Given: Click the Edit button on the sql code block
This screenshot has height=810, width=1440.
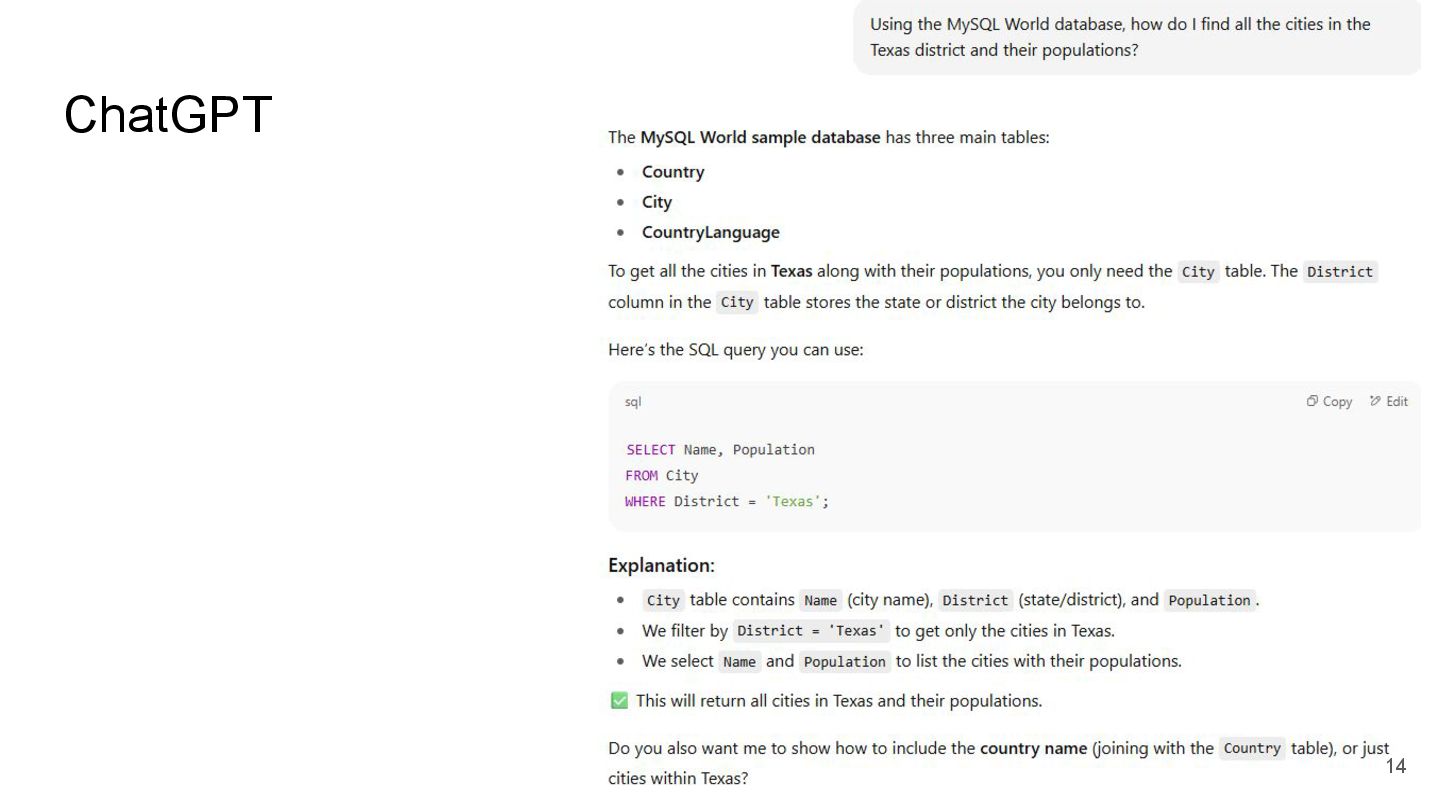Looking at the screenshot, I should tap(1389, 401).
